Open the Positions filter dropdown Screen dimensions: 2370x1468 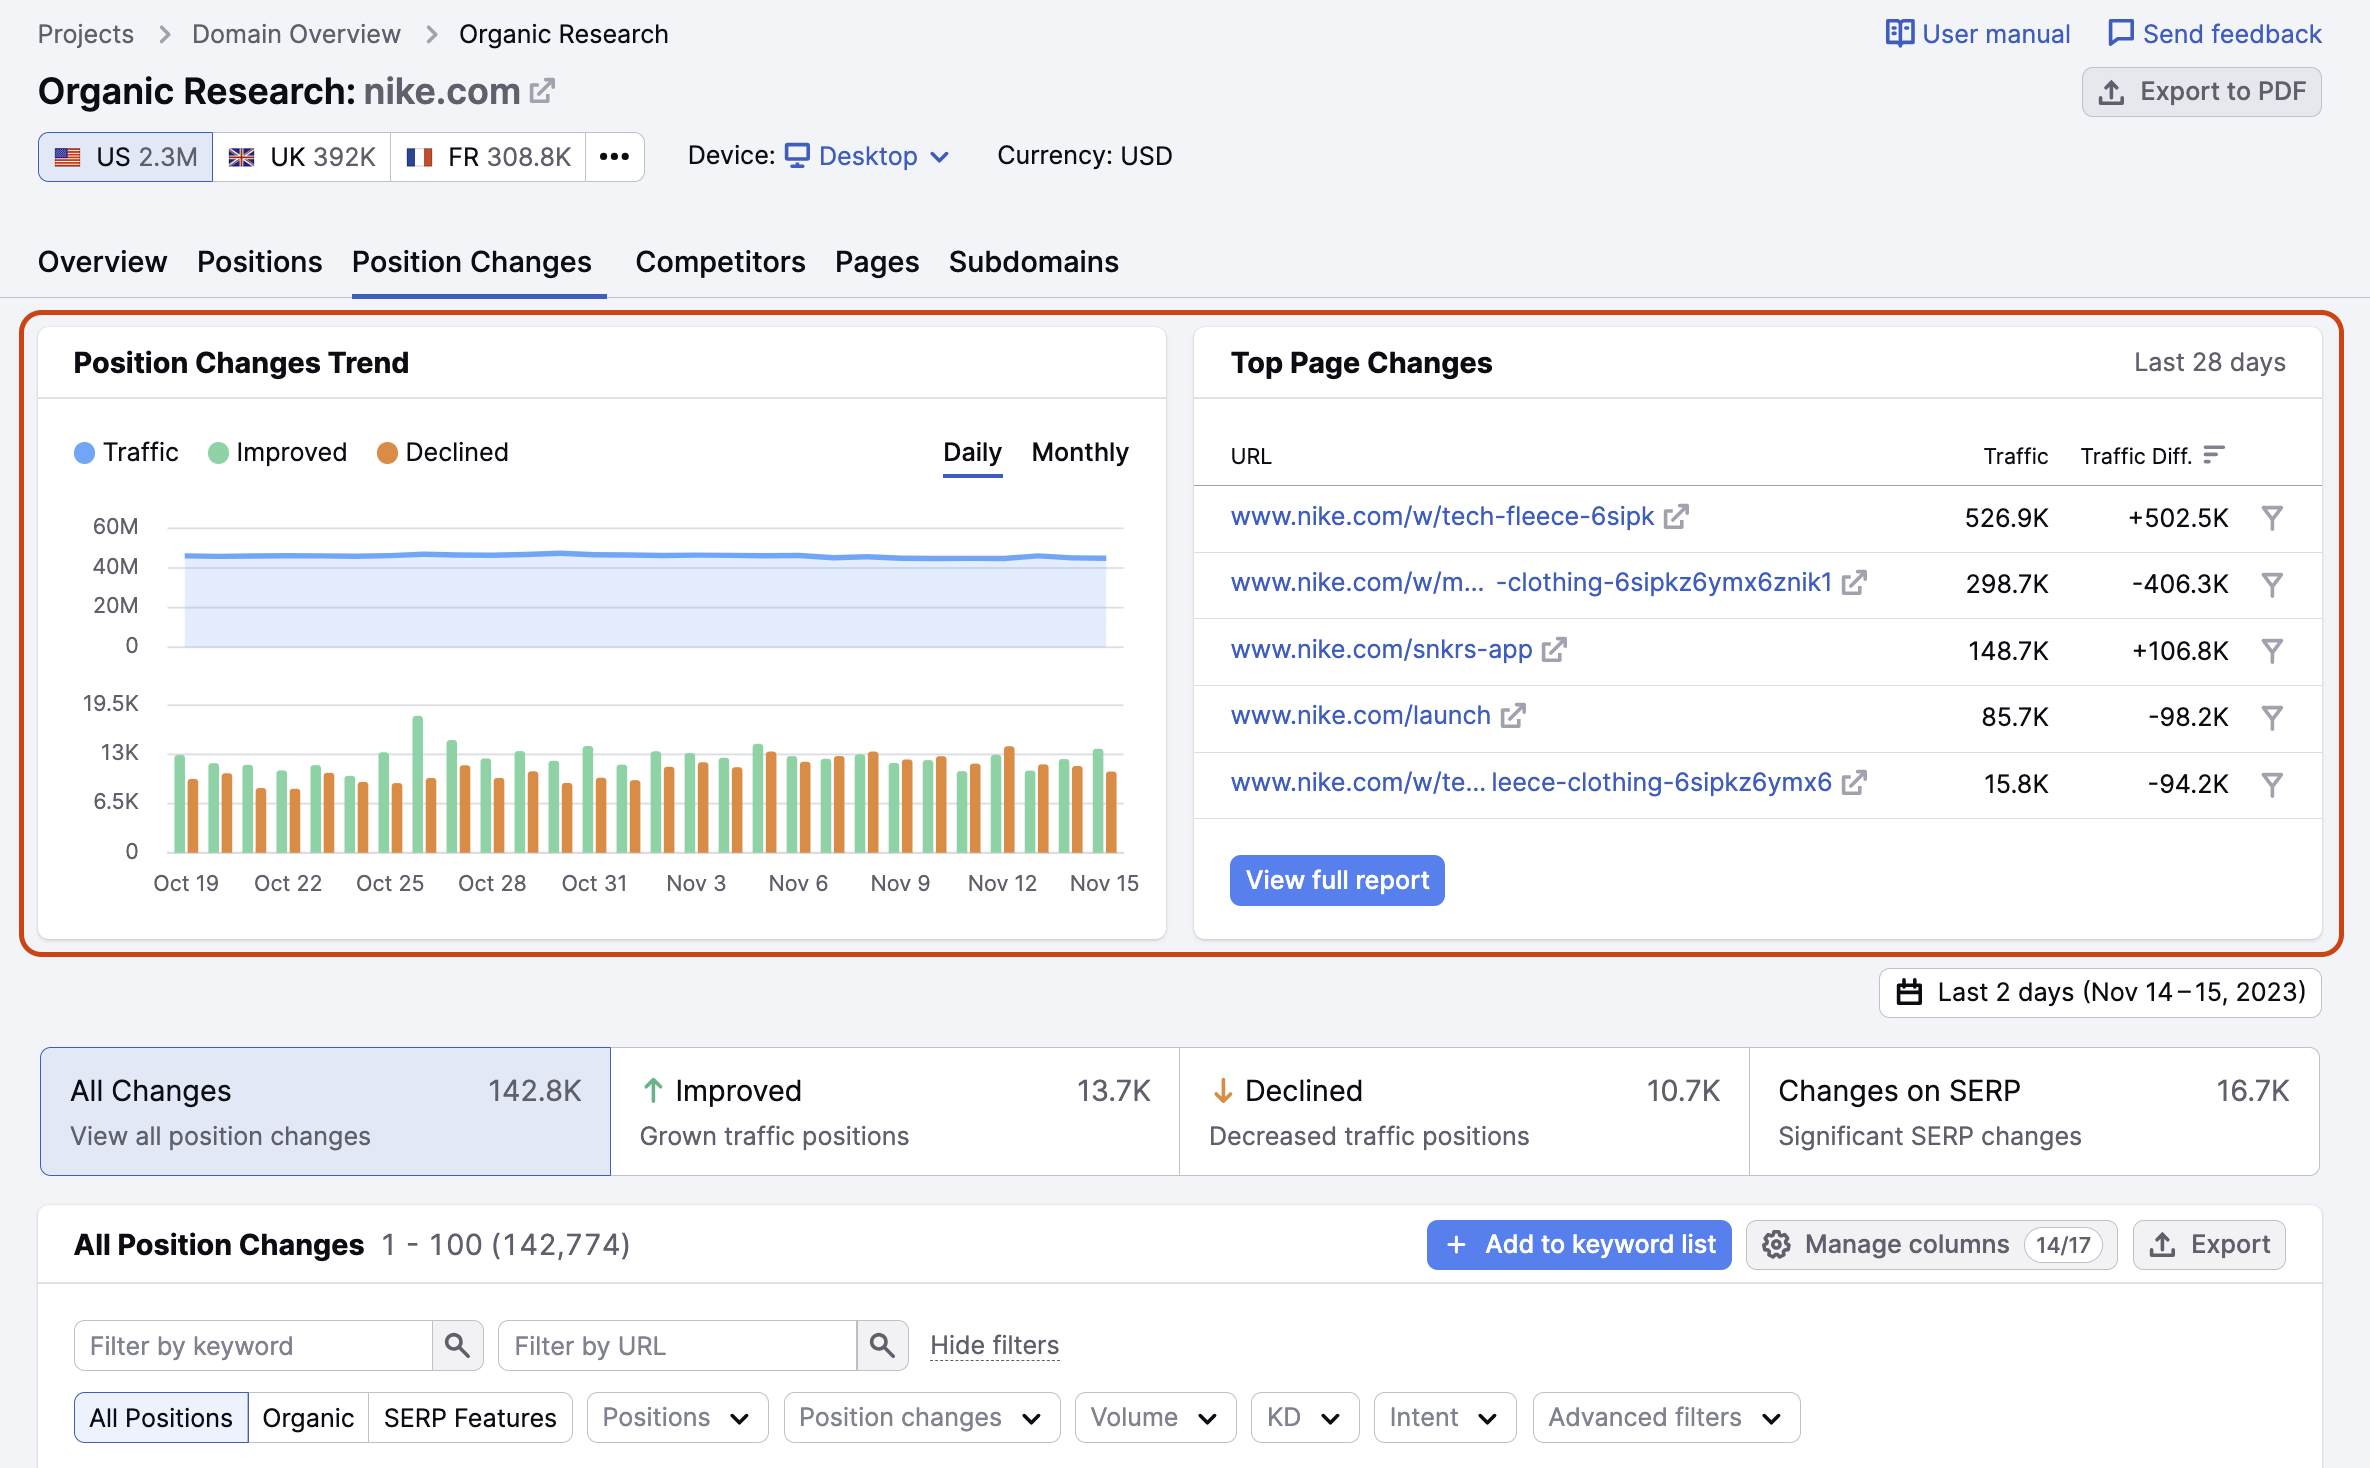(677, 1417)
